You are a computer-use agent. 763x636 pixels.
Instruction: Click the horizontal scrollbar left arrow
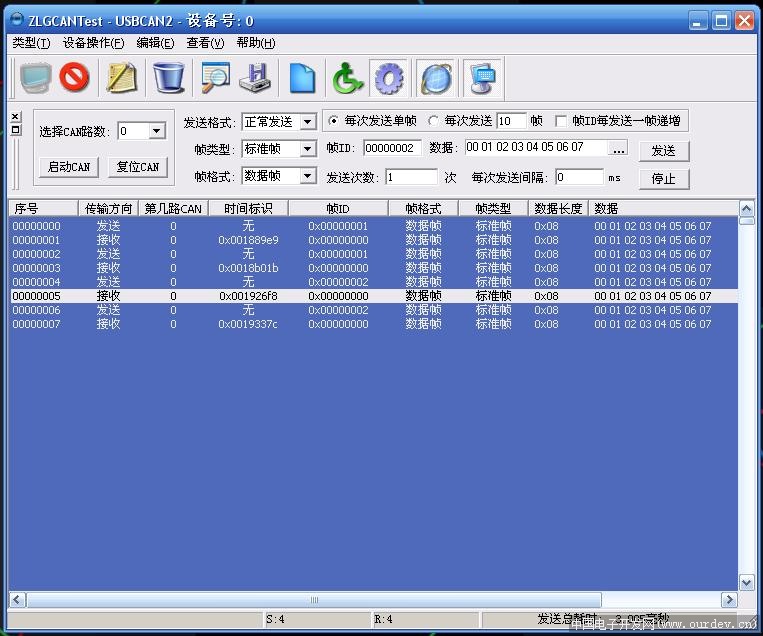18,600
